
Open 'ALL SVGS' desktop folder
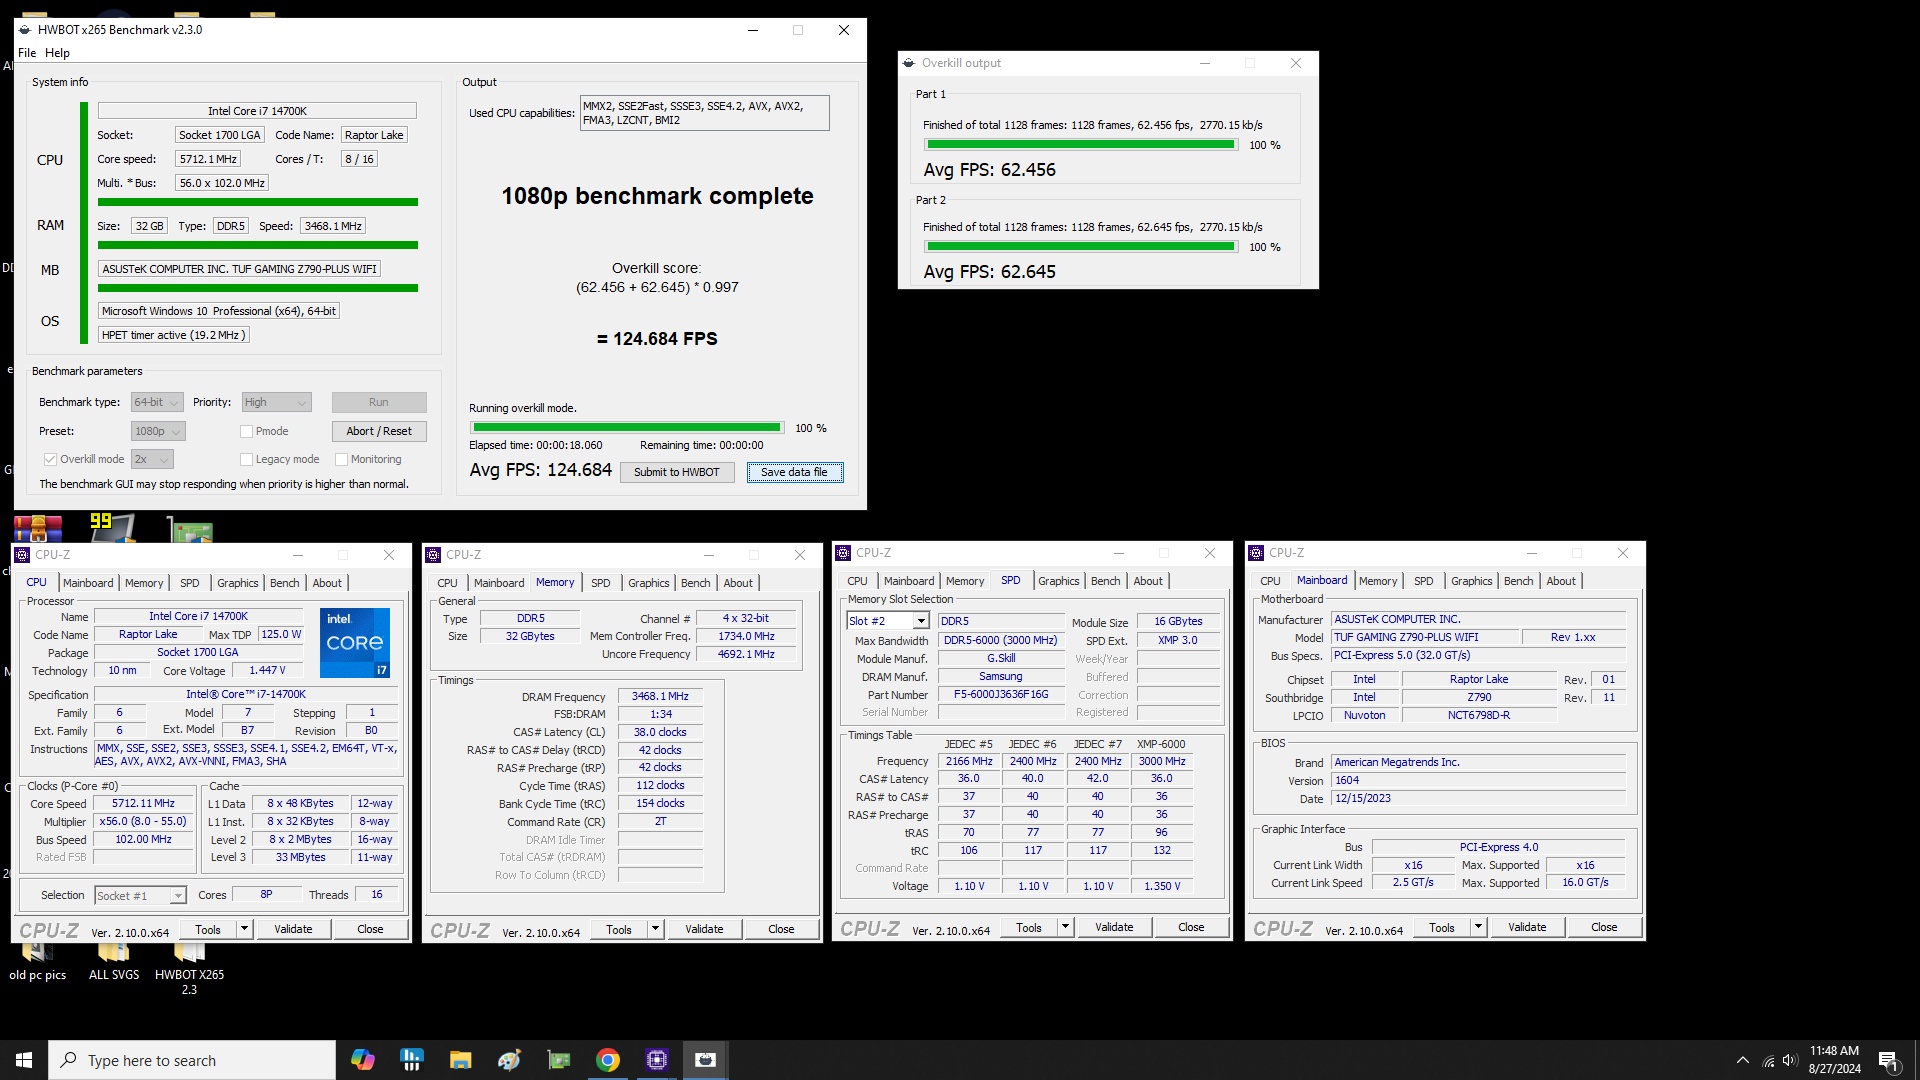(x=114, y=961)
